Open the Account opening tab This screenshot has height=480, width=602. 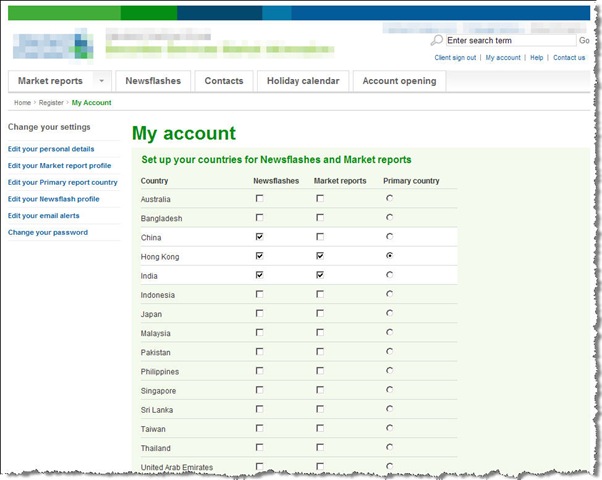(x=399, y=81)
